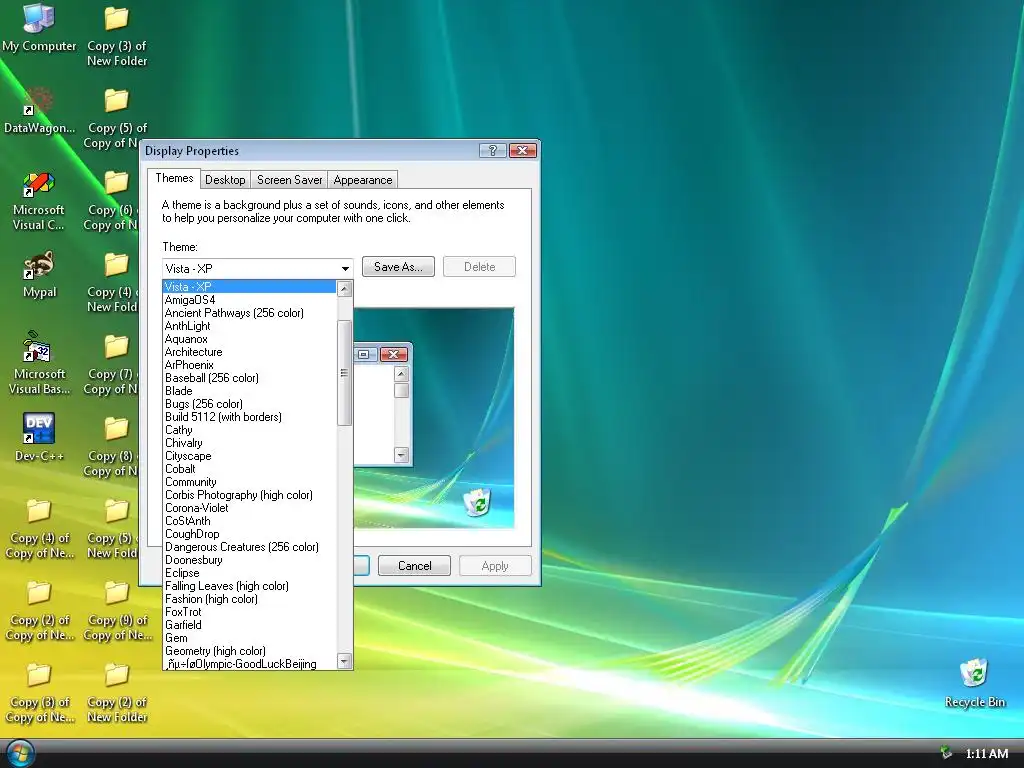The width and height of the screenshot is (1024, 768).
Task: Collapse the Theme dropdown arrow
Action: coord(345,268)
